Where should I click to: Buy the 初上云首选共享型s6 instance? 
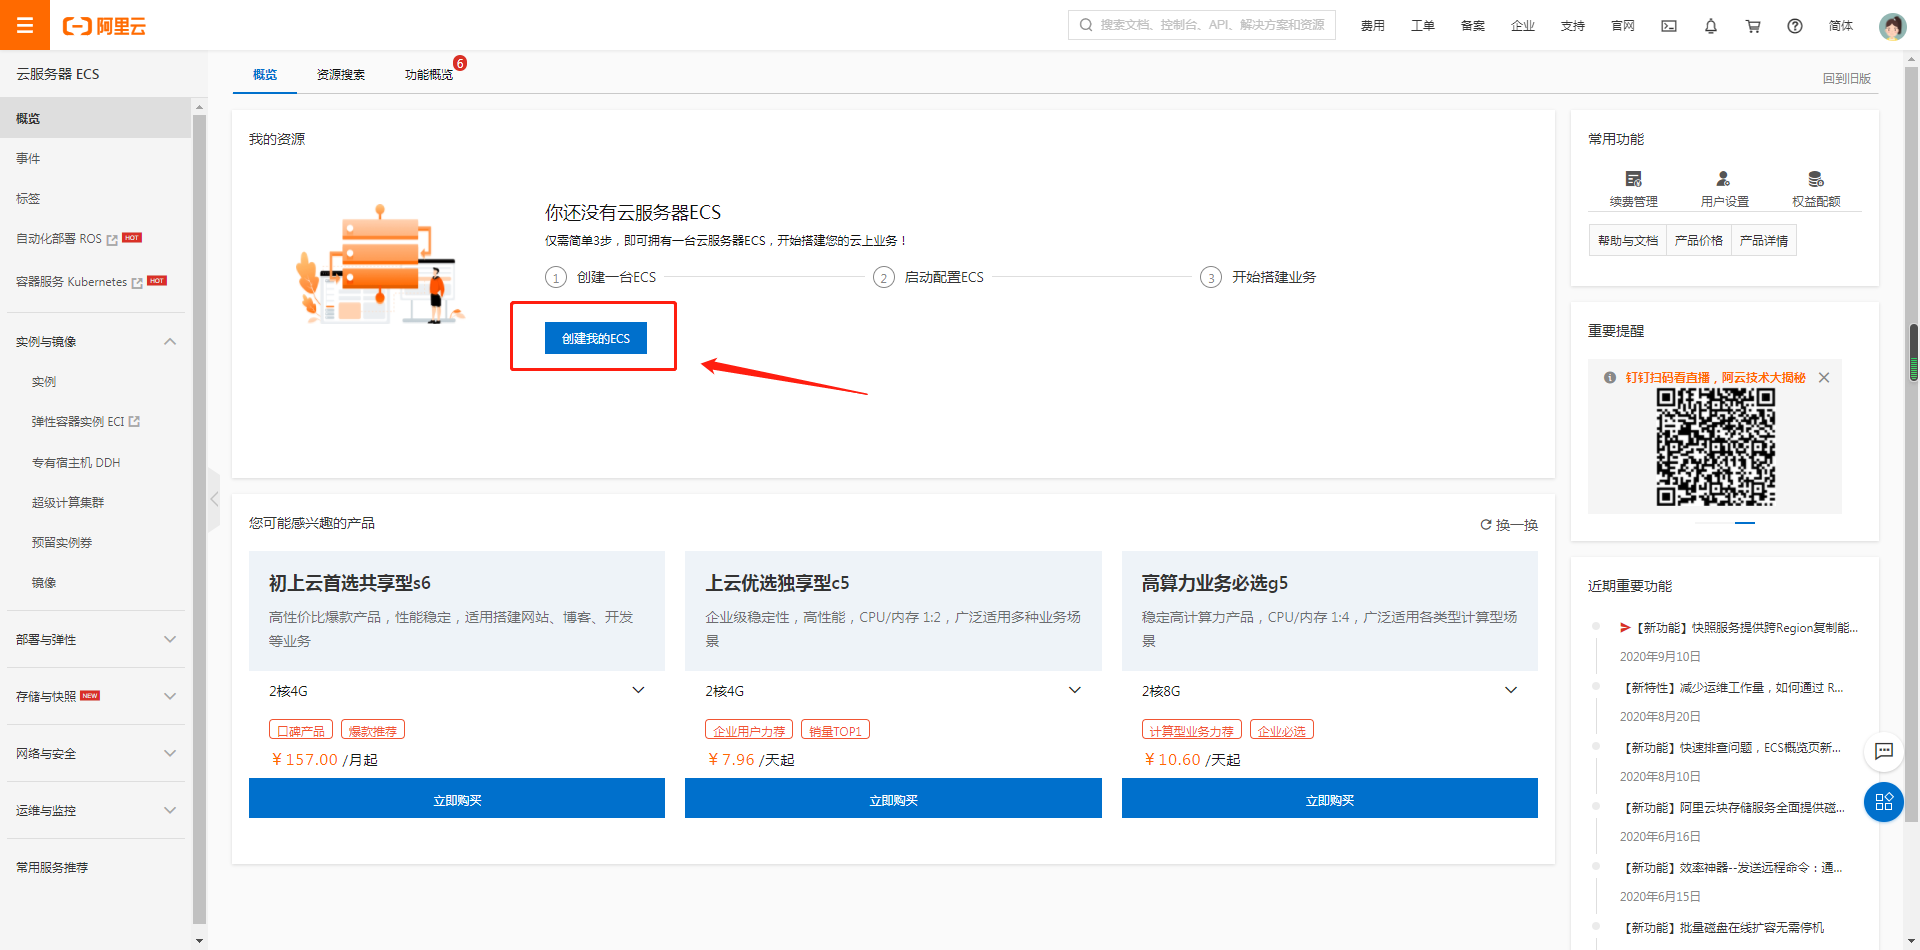click(457, 799)
